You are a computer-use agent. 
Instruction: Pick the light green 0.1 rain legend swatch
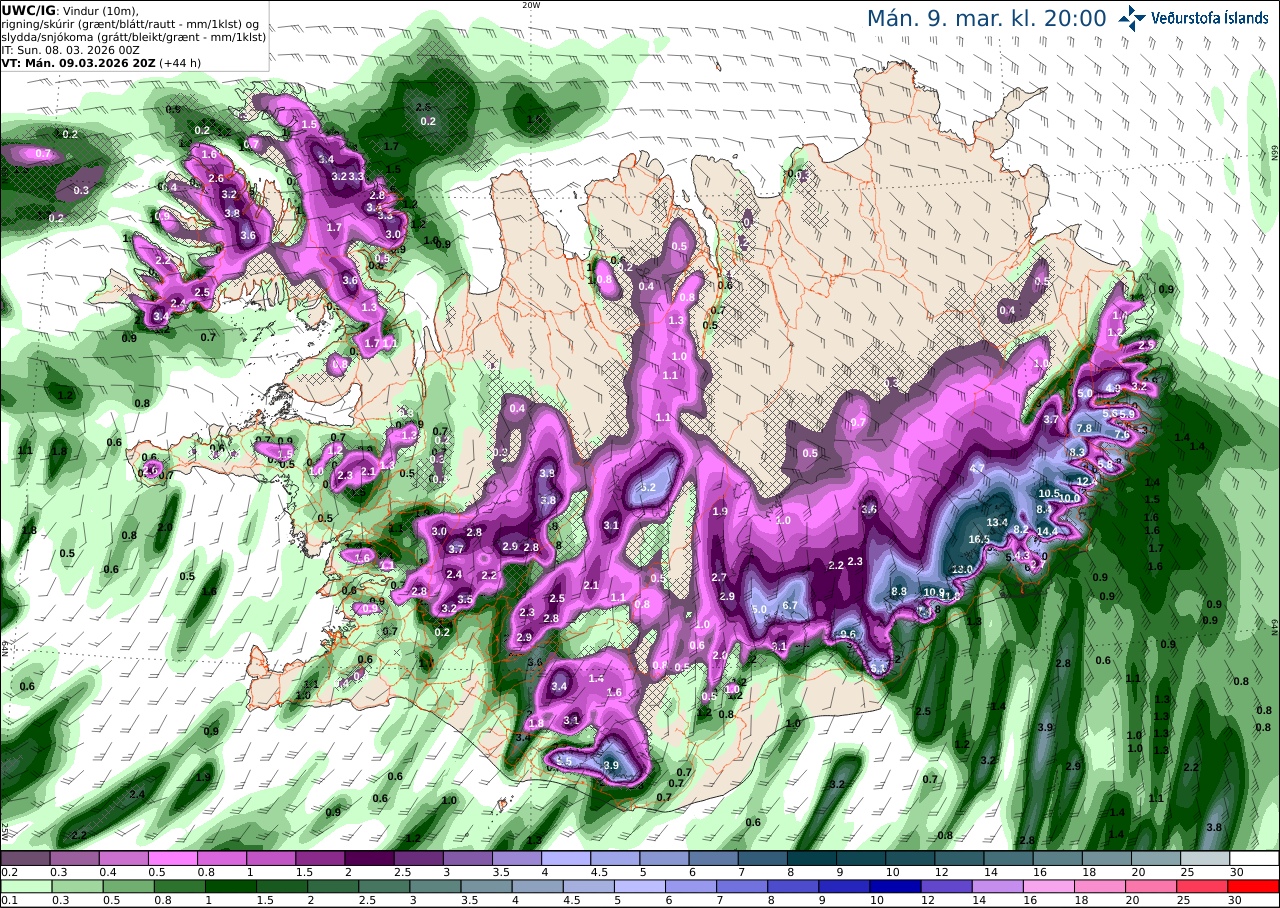click(x=25, y=886)
